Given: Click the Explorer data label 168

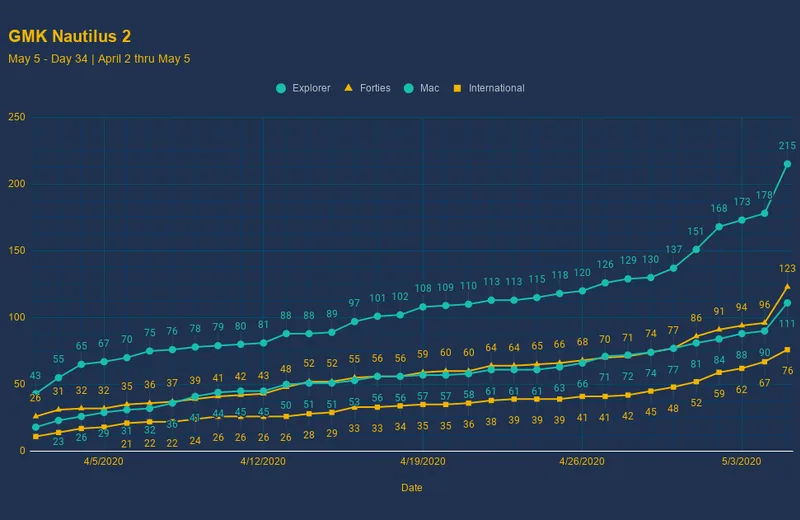Looking at the screenshot, I should click(x=719, y=208).
